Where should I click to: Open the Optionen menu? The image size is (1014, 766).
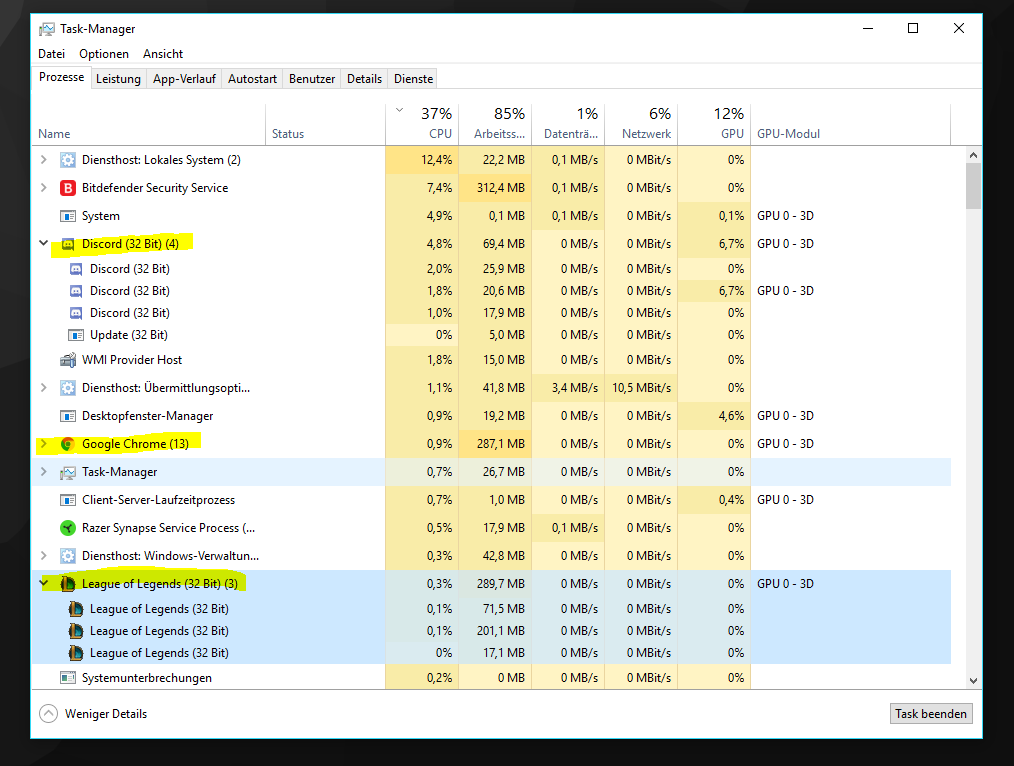103,54
